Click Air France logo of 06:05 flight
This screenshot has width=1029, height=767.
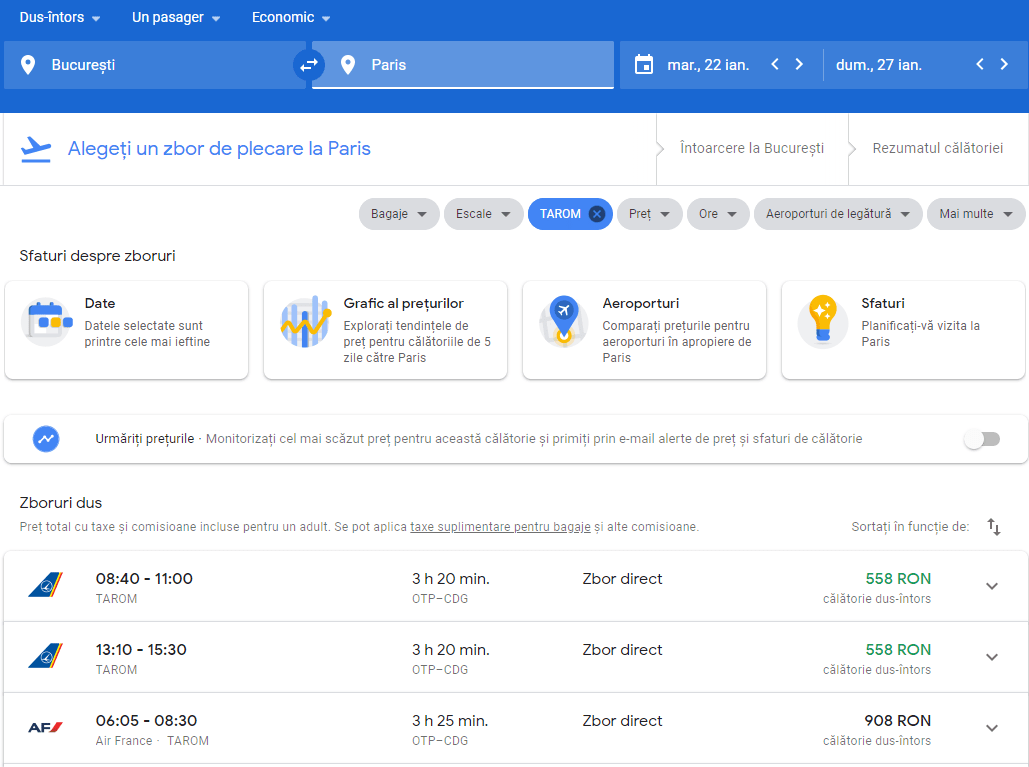[x=45, y=727]
